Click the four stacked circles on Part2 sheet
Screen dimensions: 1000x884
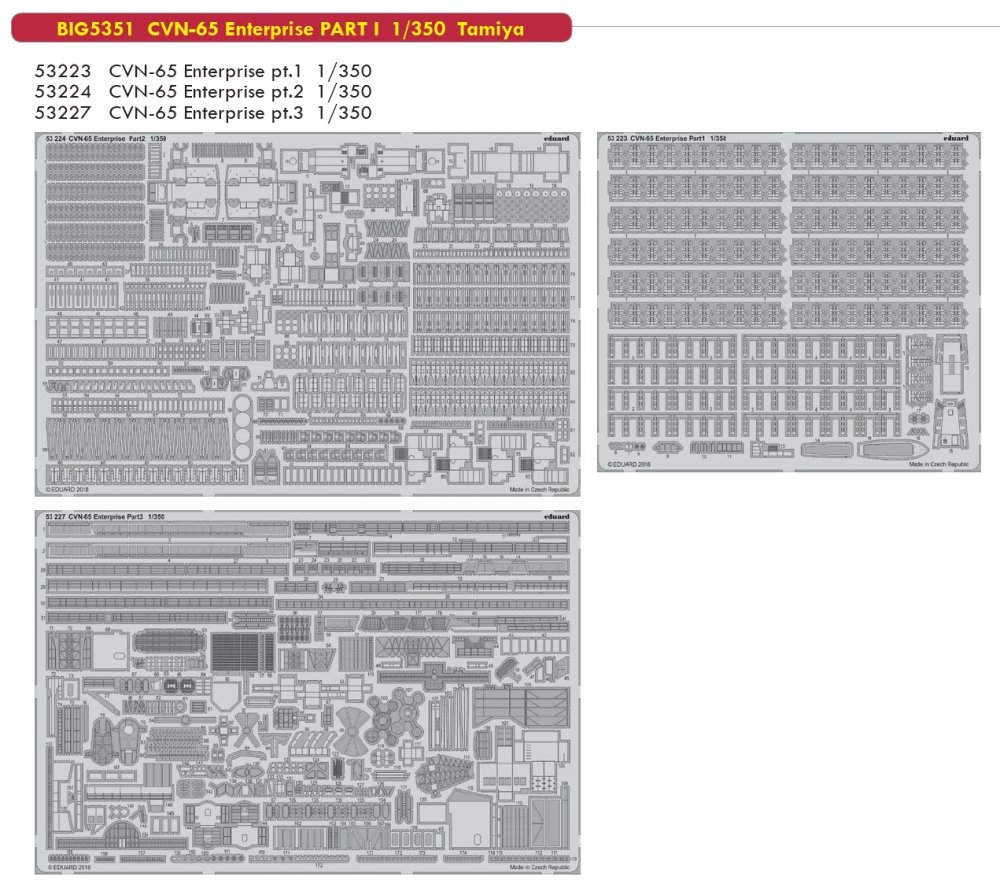coord(244,428)
